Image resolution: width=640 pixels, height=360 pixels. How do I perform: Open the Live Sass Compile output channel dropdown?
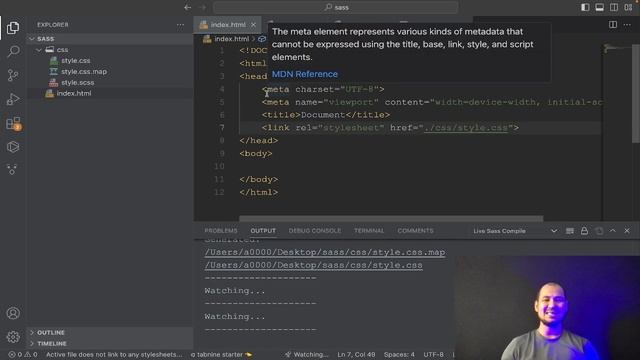tap(515, 231)
